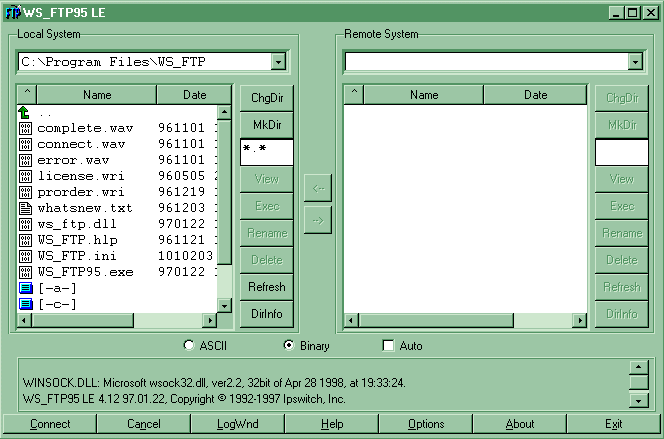Click log pane scroll down arrow
The height and width of the screenshot is (439, 664).
click(639, 400)
